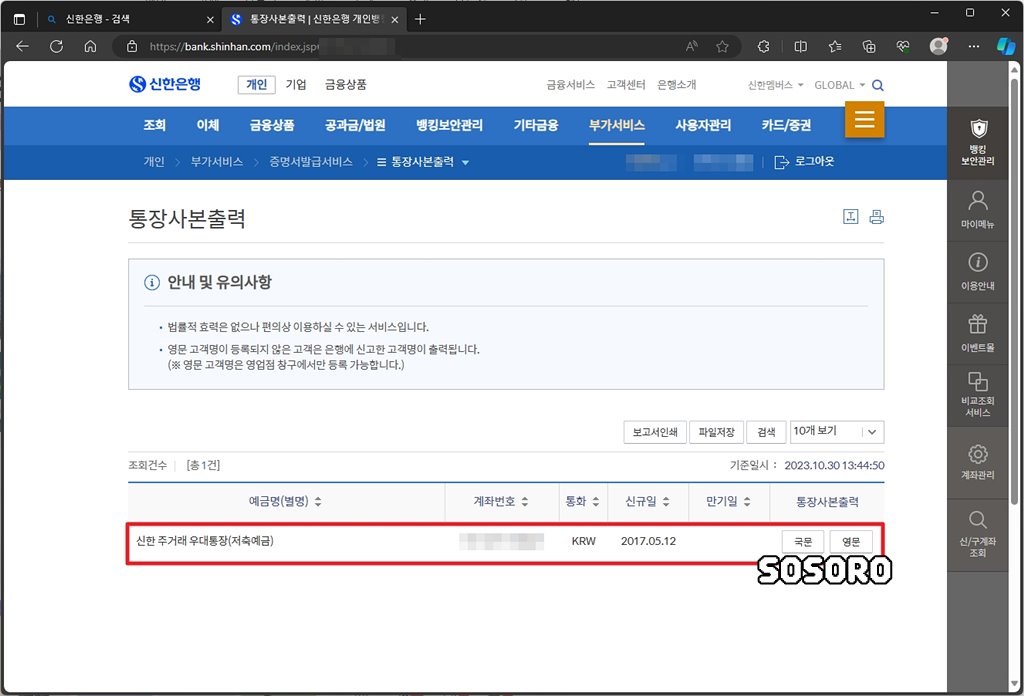Open tab actions menu icon at top left

[x=19, y=19]
